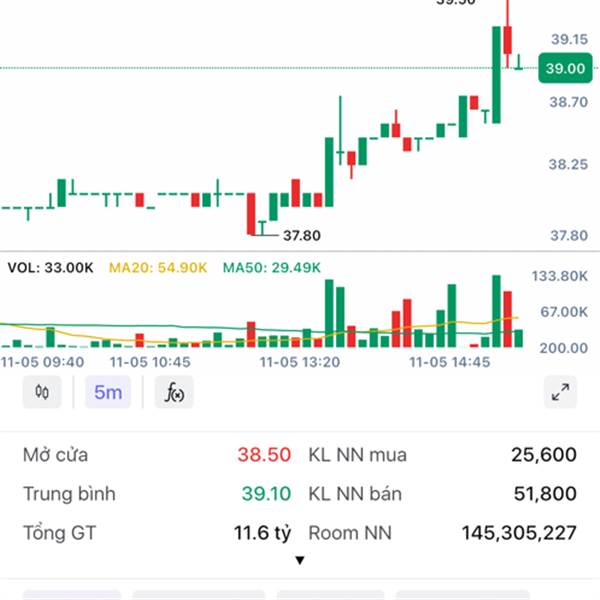Tap the Mở cửa value 38.50
This screenshot has height=600, width=600.
pos(264,455)
